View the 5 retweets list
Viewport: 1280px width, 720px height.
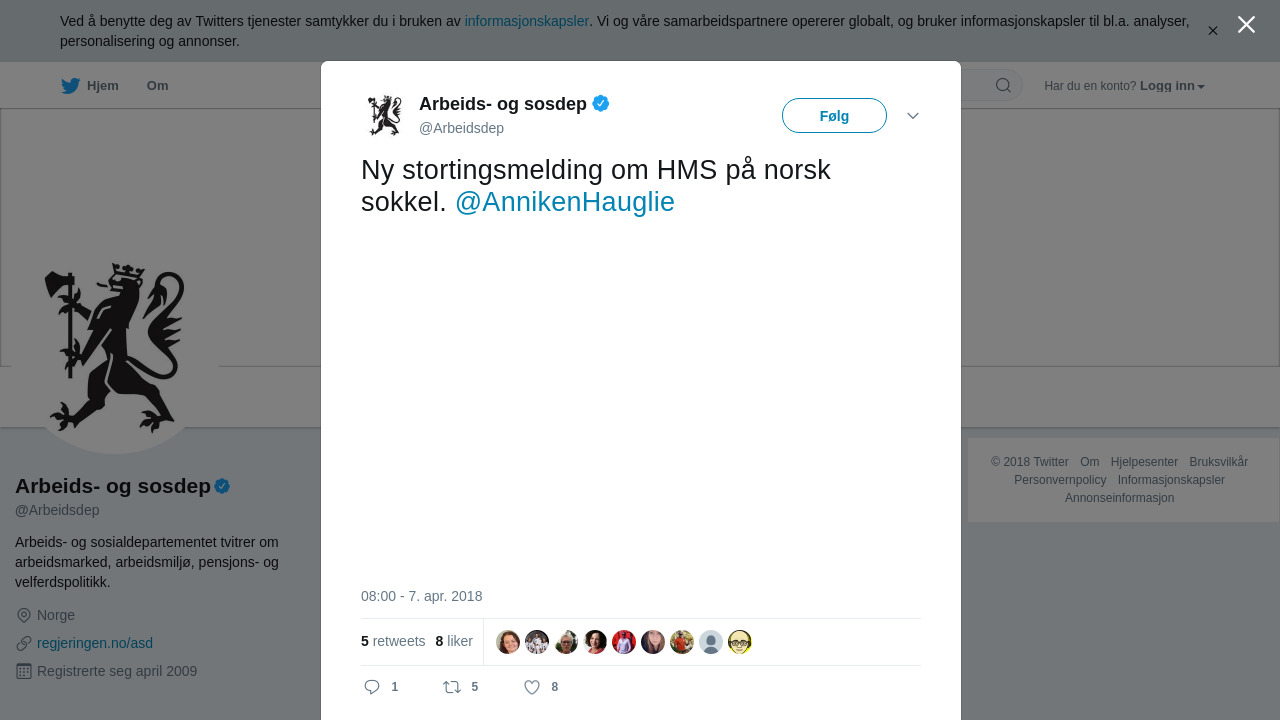point(393,641)
